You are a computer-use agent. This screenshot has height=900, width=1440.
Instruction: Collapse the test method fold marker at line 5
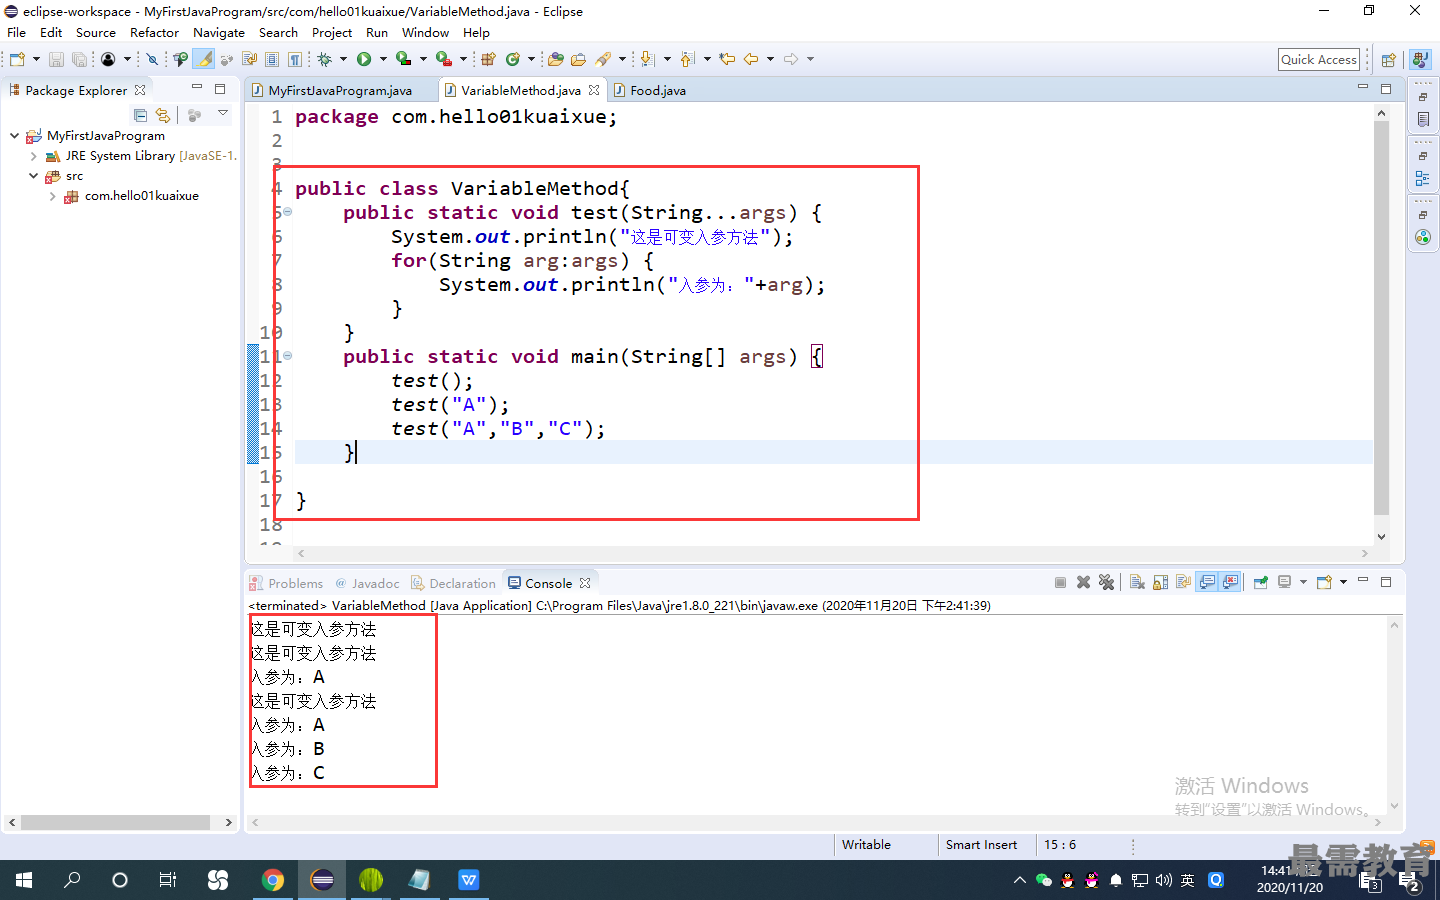click(x=288, y=212)
